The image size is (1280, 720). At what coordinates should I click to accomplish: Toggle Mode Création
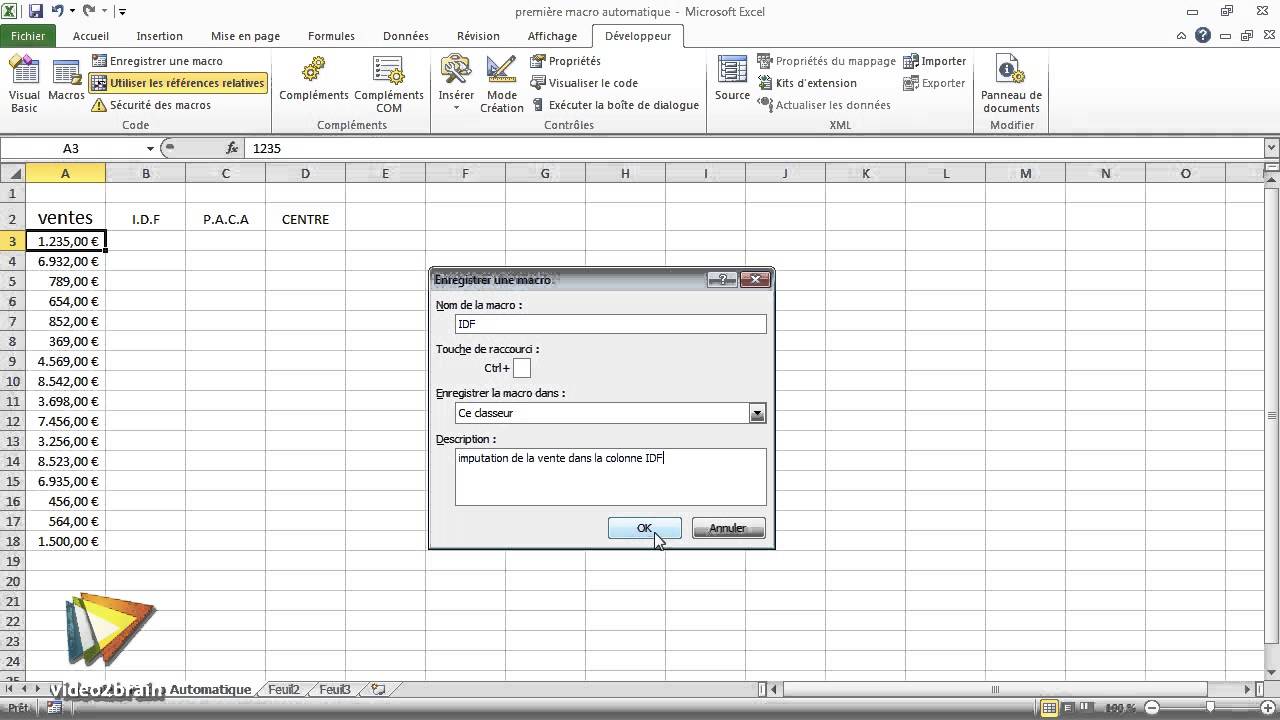coord(501,84)
